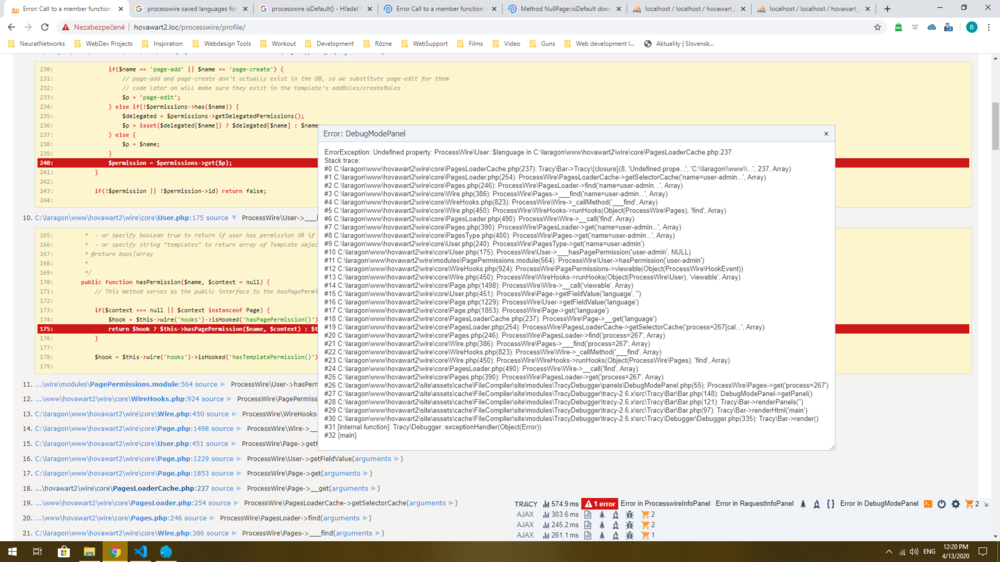Open the WebDev Projects bookmark folder

pyautogui.click(x=108, y=44)
